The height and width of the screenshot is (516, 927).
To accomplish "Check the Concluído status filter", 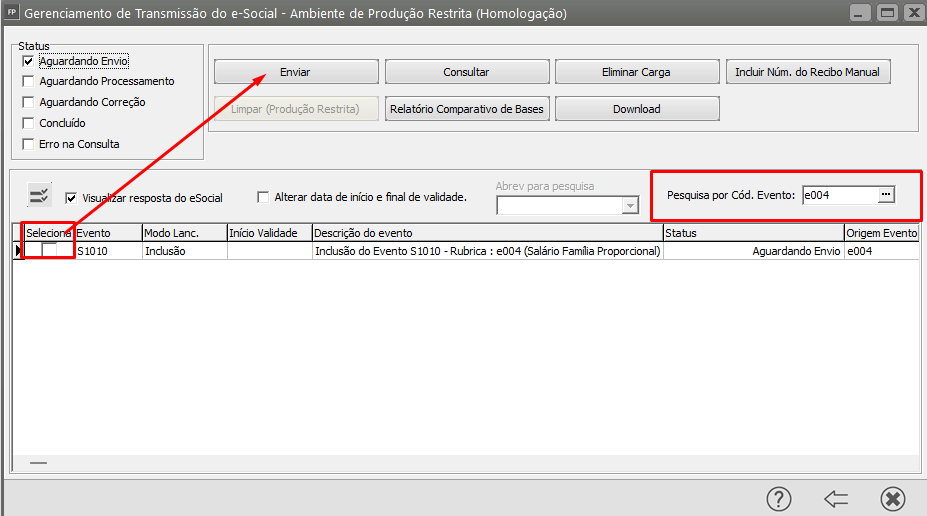I will 28,123.
